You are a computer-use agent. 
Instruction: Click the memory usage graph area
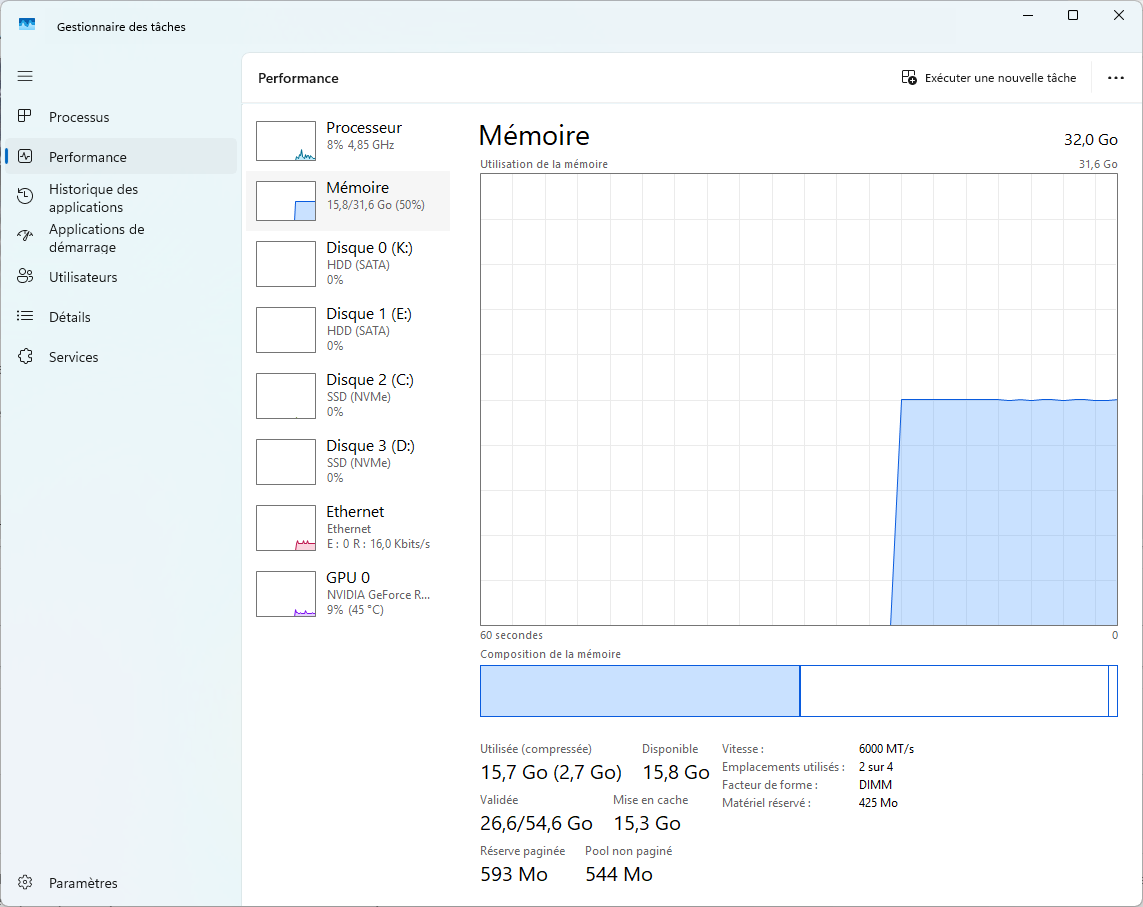coord(798,400)
